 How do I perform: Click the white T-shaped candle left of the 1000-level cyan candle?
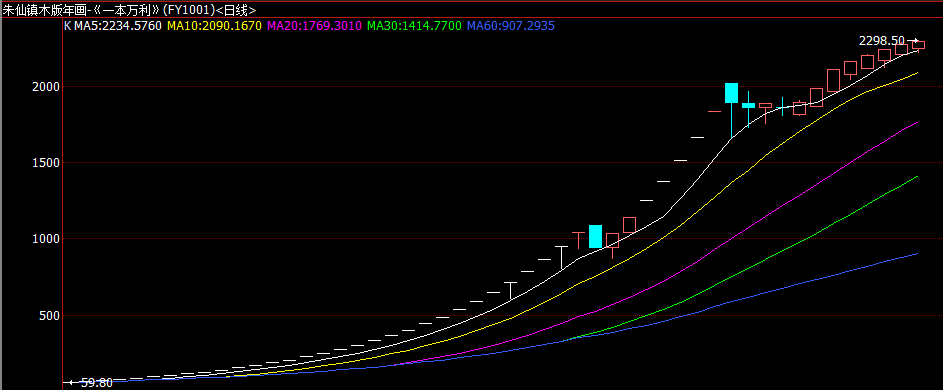pos(561,258)
